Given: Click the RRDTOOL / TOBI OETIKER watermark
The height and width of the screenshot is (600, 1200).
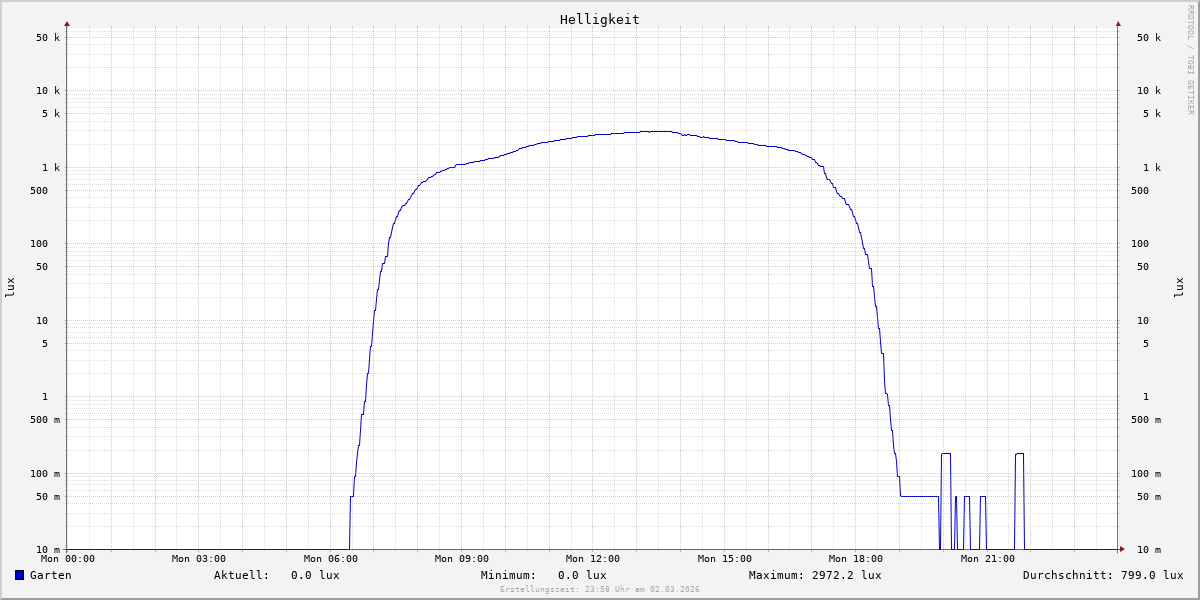Looking at the screenshot, I should 1190,59.
